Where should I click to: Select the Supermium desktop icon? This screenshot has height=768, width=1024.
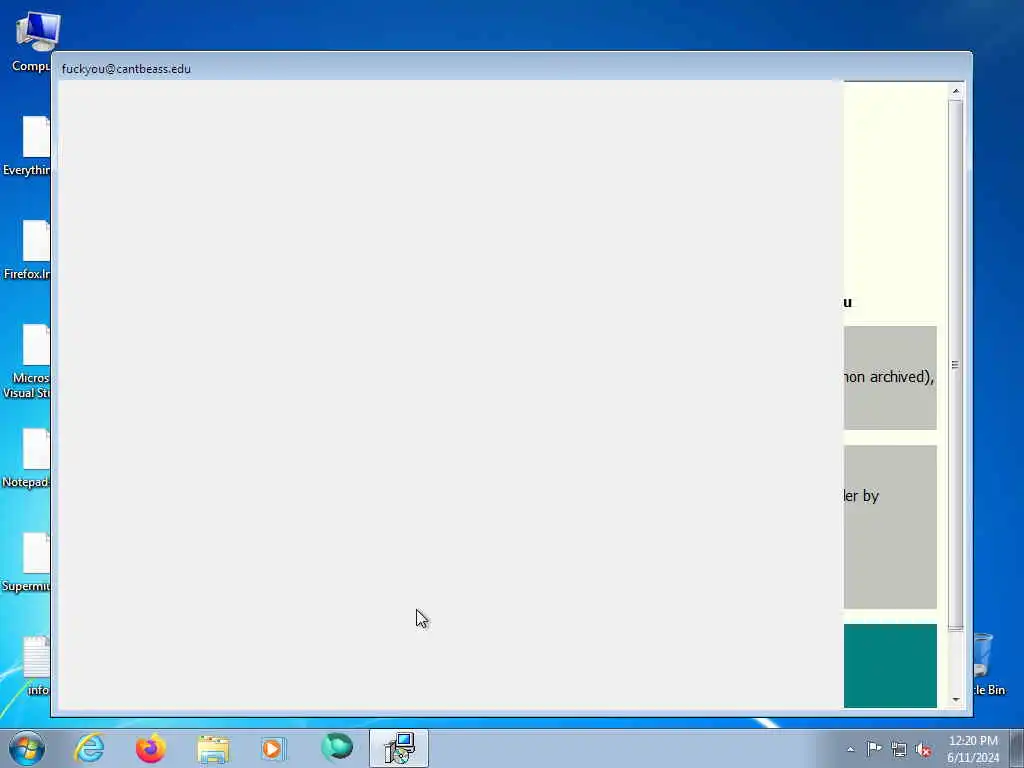click(26, 562)
